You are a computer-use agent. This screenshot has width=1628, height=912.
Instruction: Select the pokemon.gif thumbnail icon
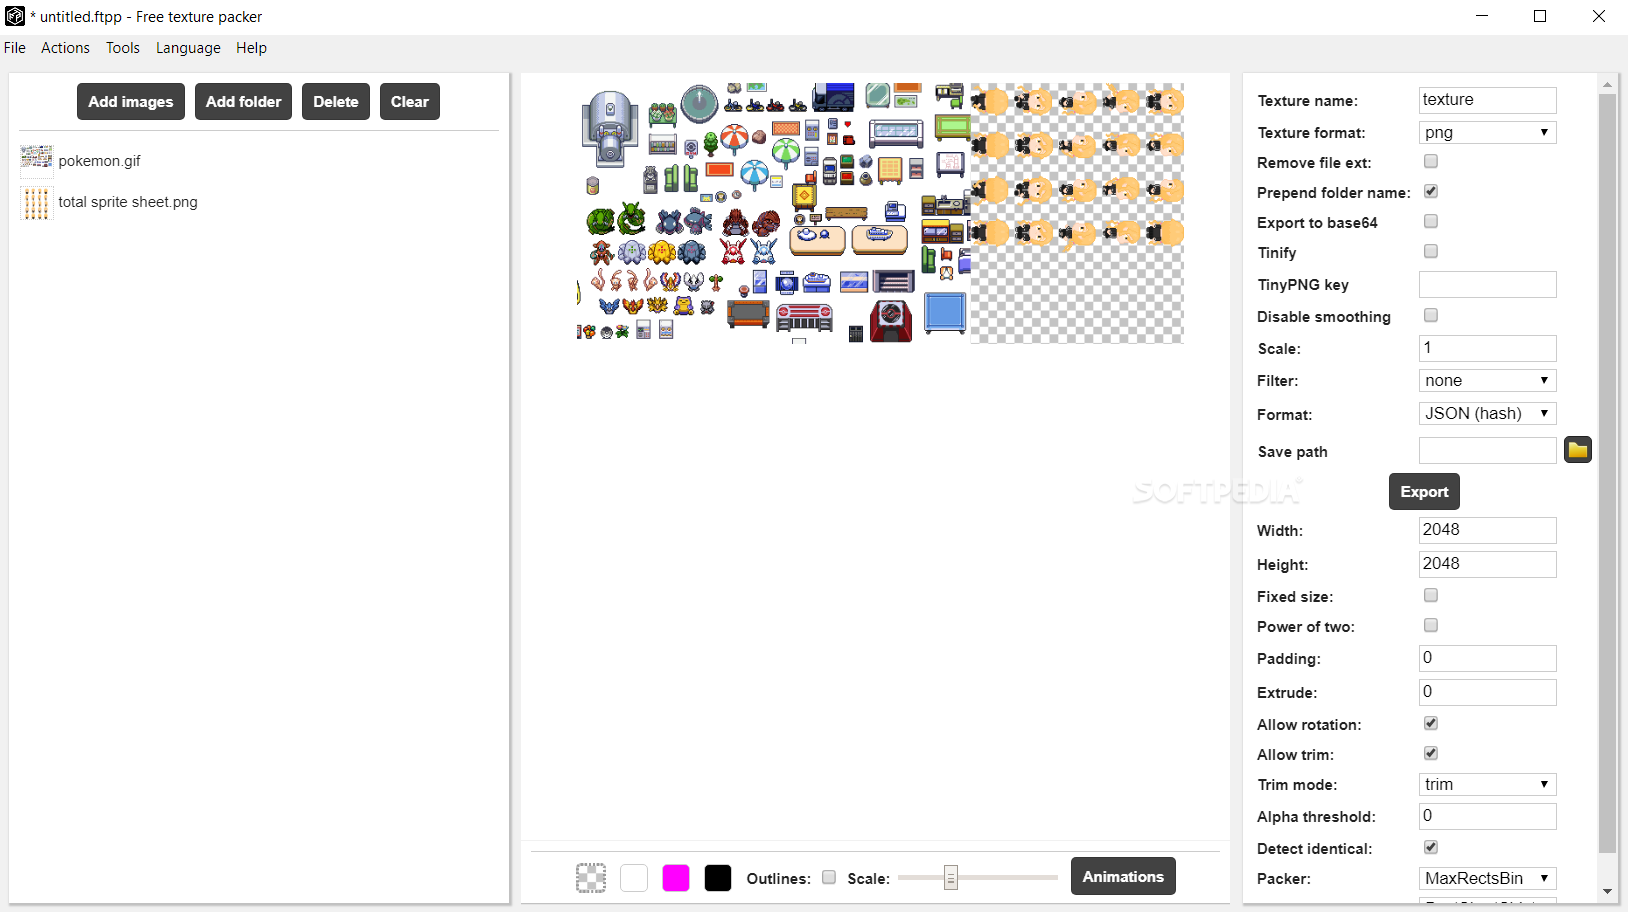[36, 161]
